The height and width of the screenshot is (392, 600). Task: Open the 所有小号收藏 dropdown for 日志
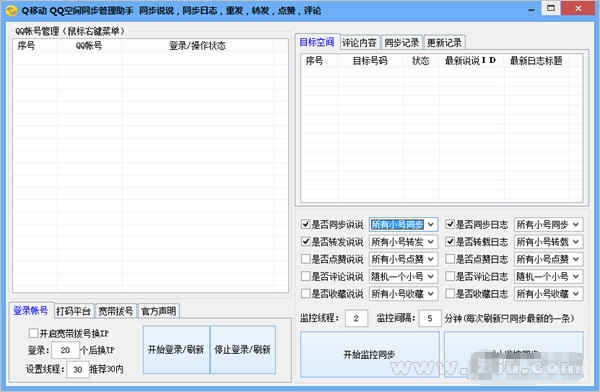click(x=548, y=293)
